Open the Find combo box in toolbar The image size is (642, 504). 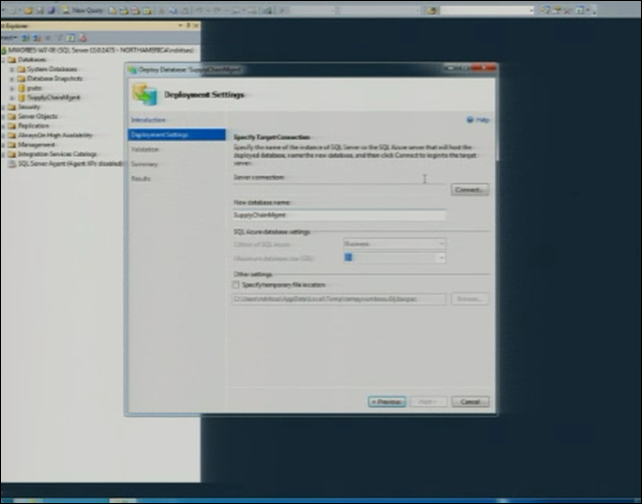(x=487, y=11)
